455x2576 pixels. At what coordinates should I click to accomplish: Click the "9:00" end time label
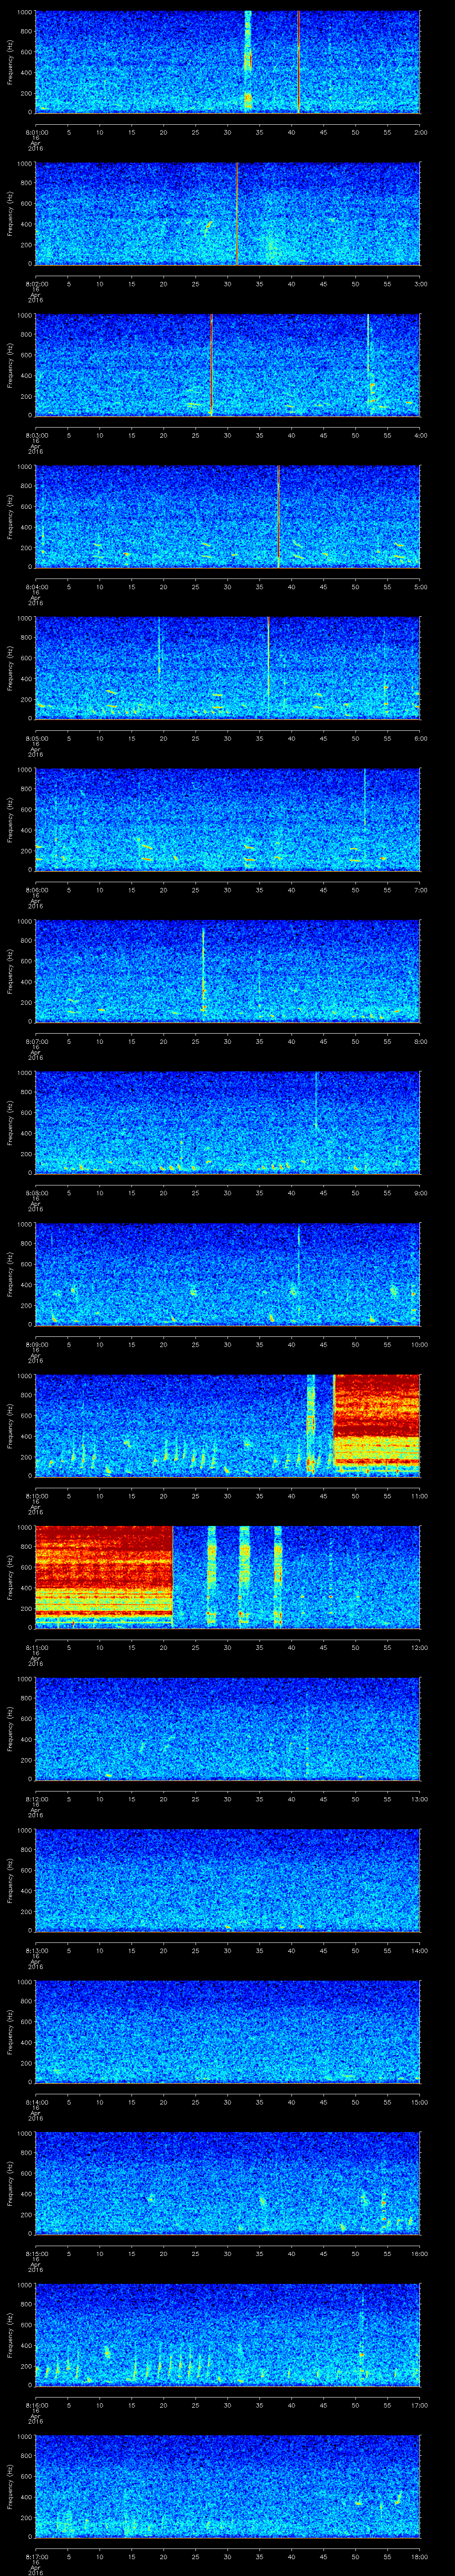pos(420,1193)
